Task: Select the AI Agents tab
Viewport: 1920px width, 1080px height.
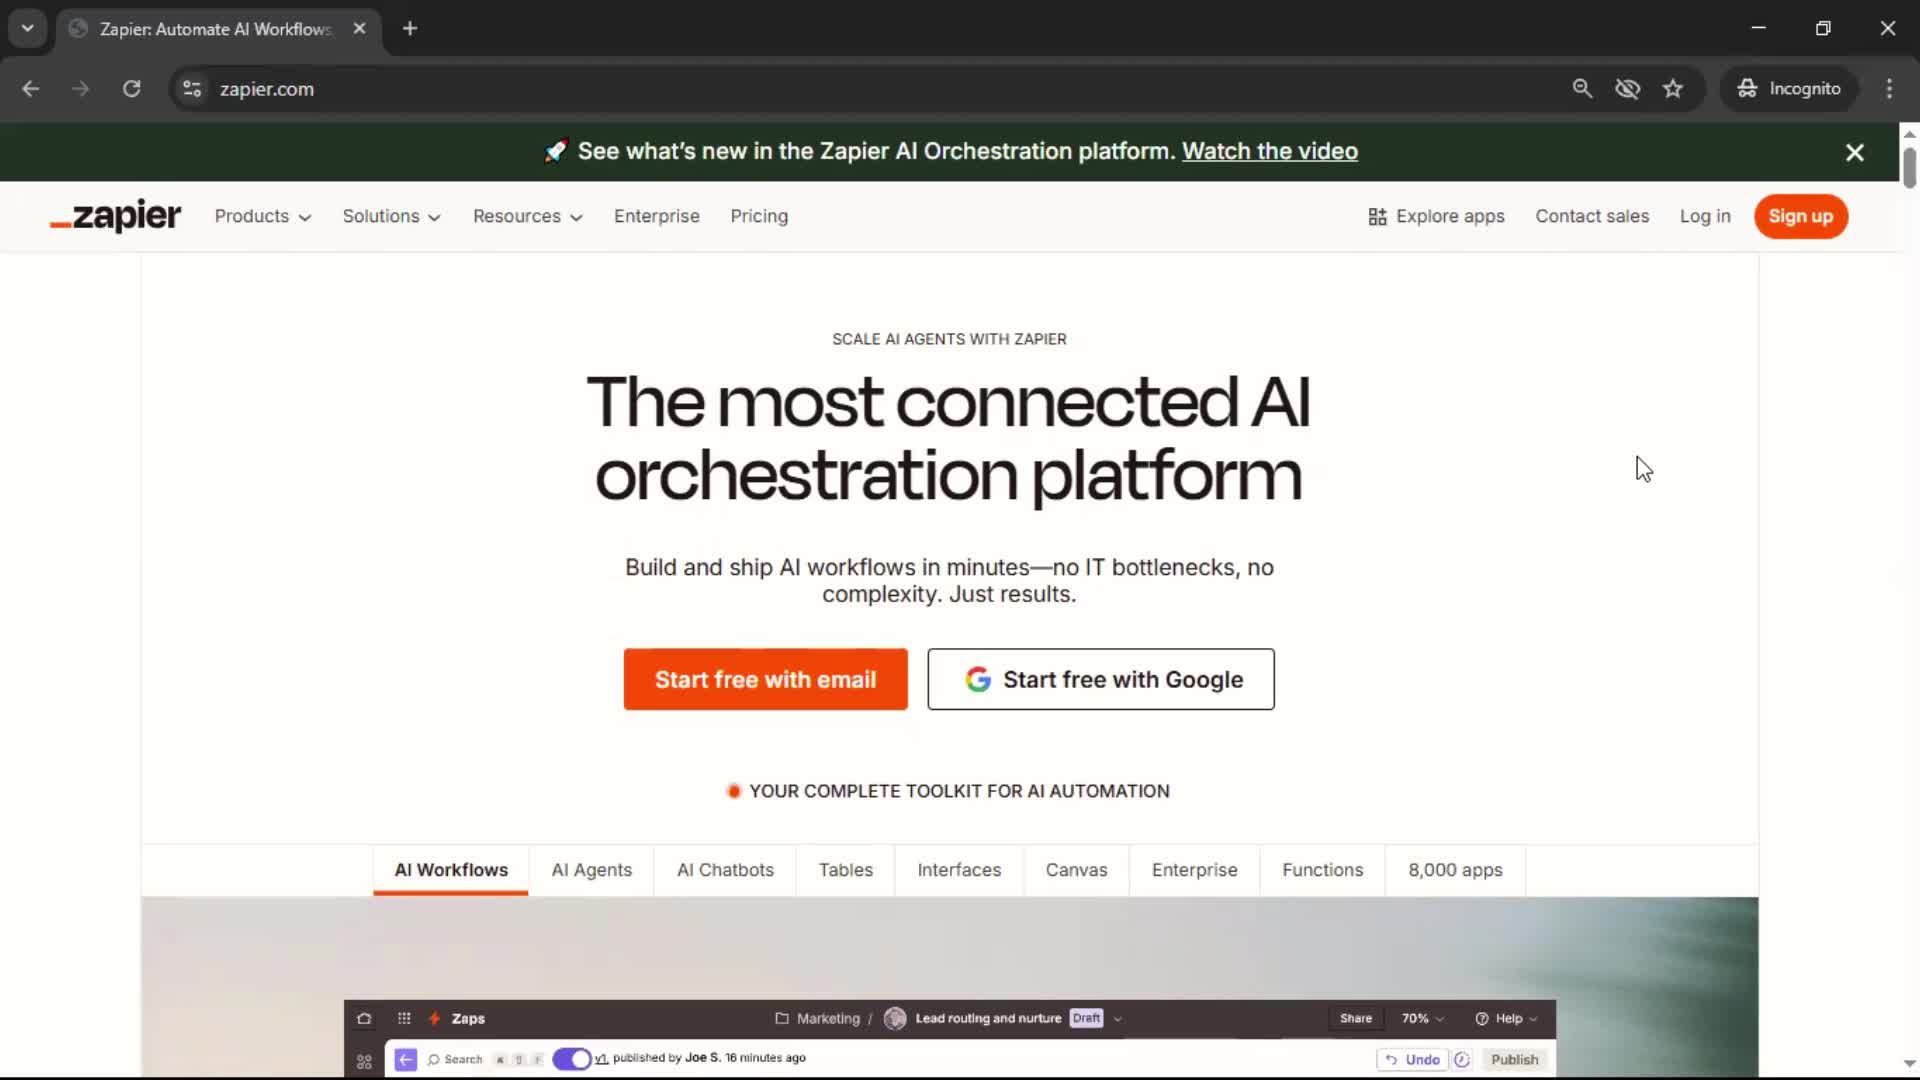Action: pos(592,870)
